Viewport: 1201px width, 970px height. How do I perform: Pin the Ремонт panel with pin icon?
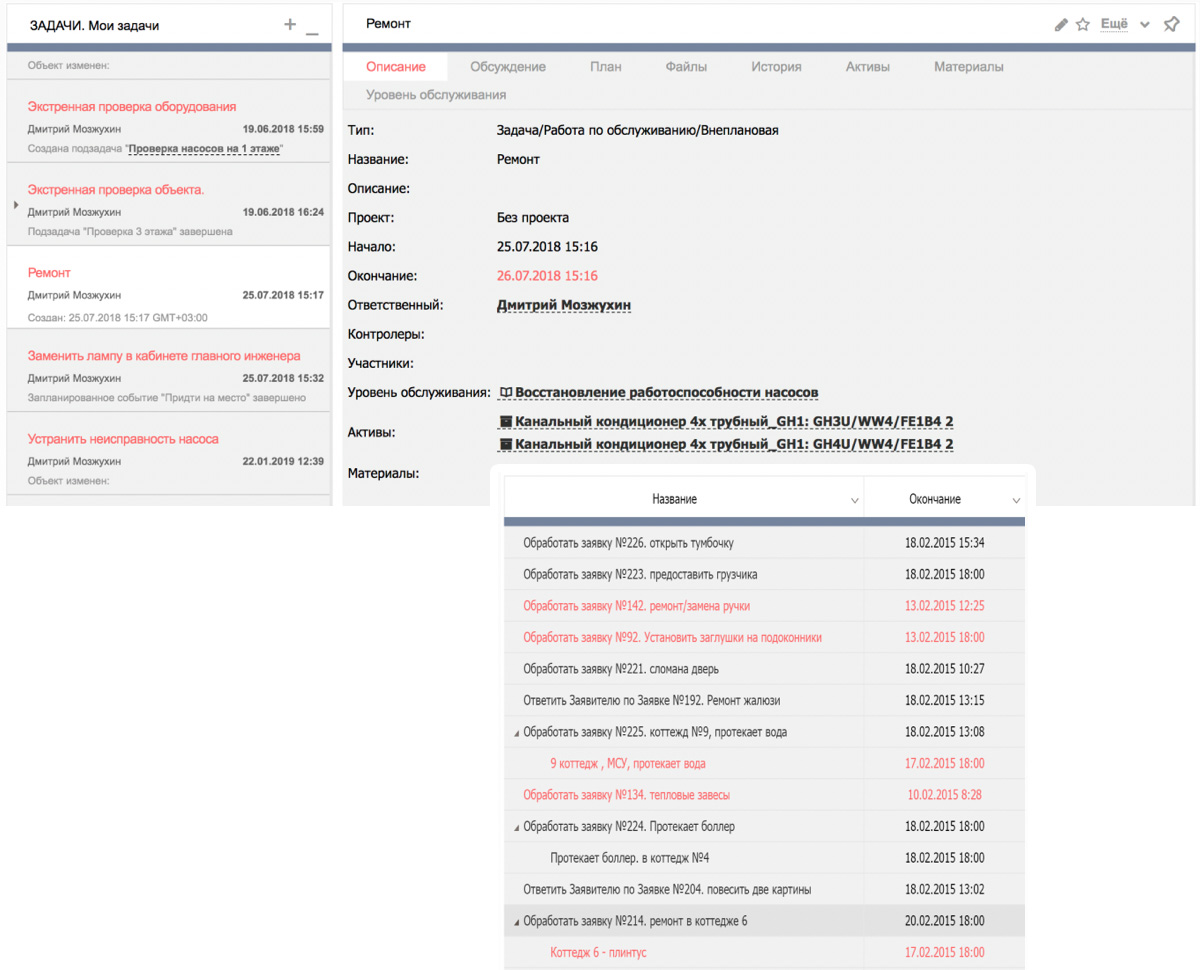tap(1171, 25)
